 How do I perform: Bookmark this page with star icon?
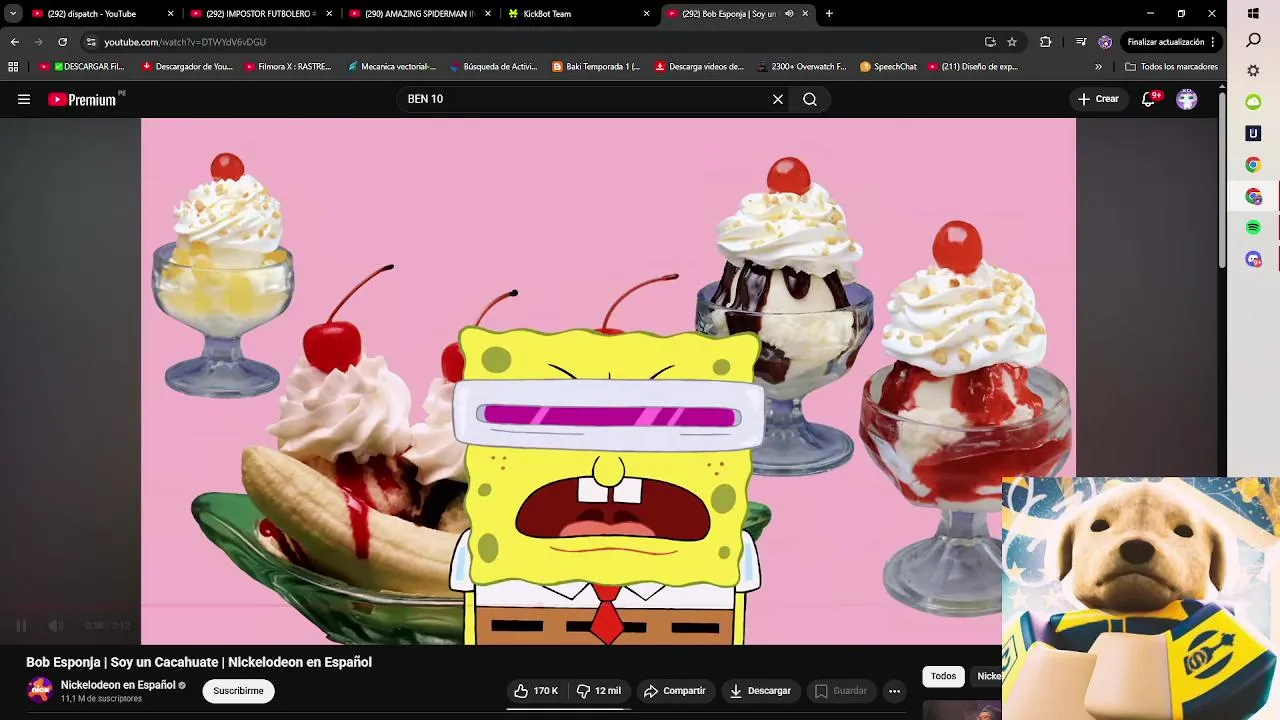pyautogui.click(x=1012, y=42)
